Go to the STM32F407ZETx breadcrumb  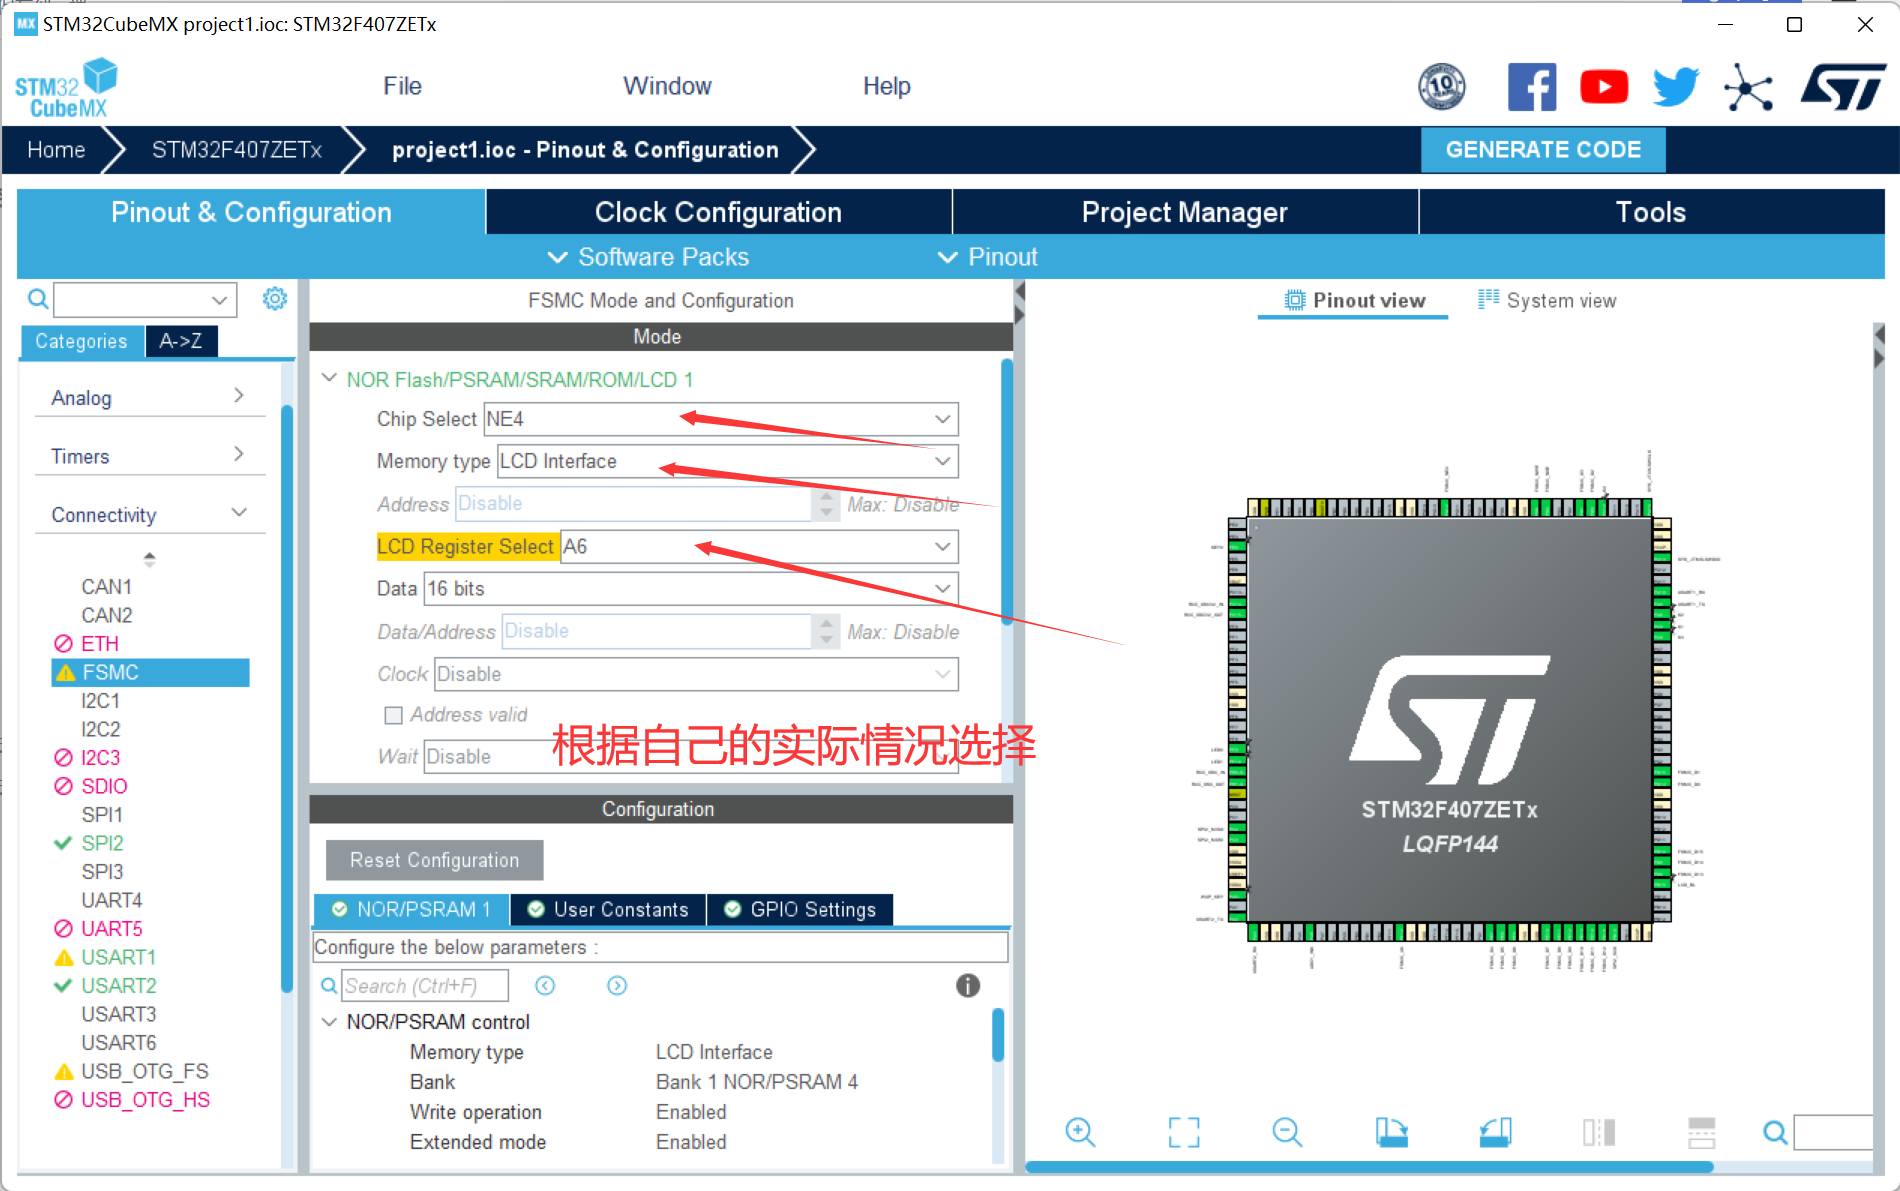point(237,150)
